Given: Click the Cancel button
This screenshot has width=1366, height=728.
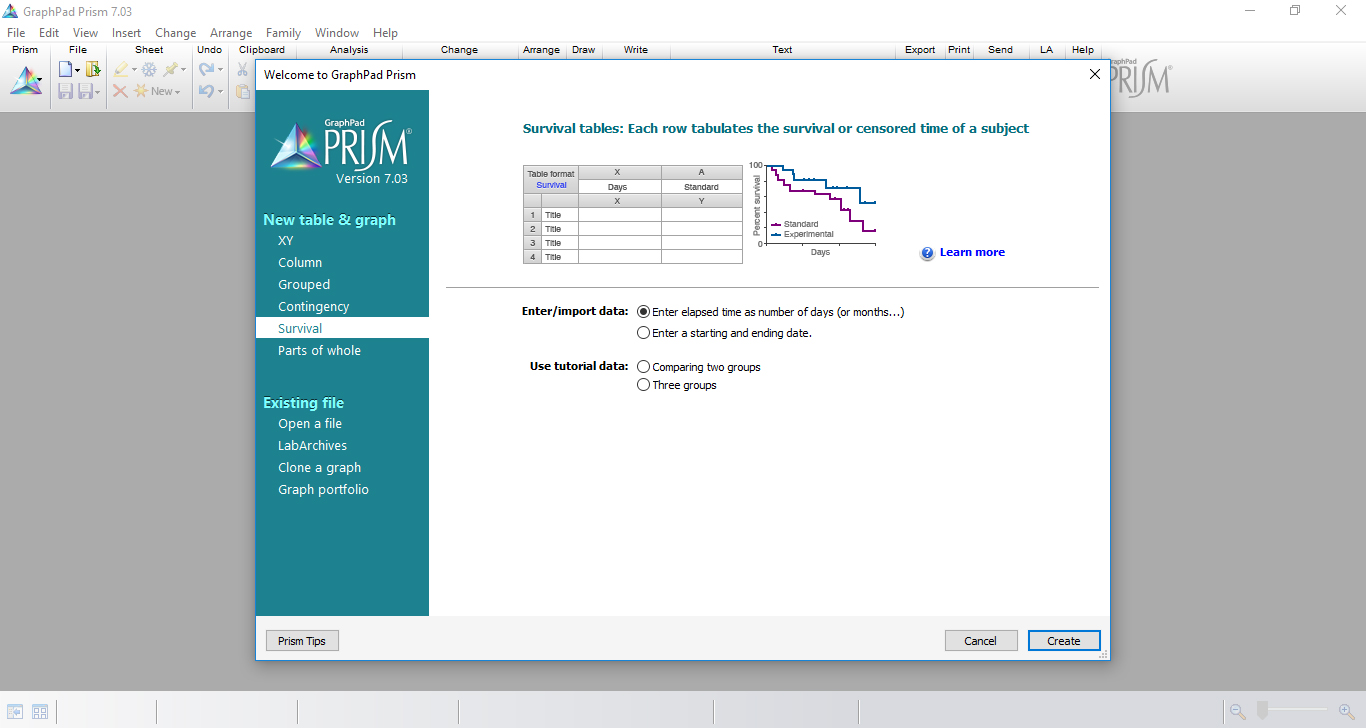Looking at the screenshot, I should tap(980, 641).
